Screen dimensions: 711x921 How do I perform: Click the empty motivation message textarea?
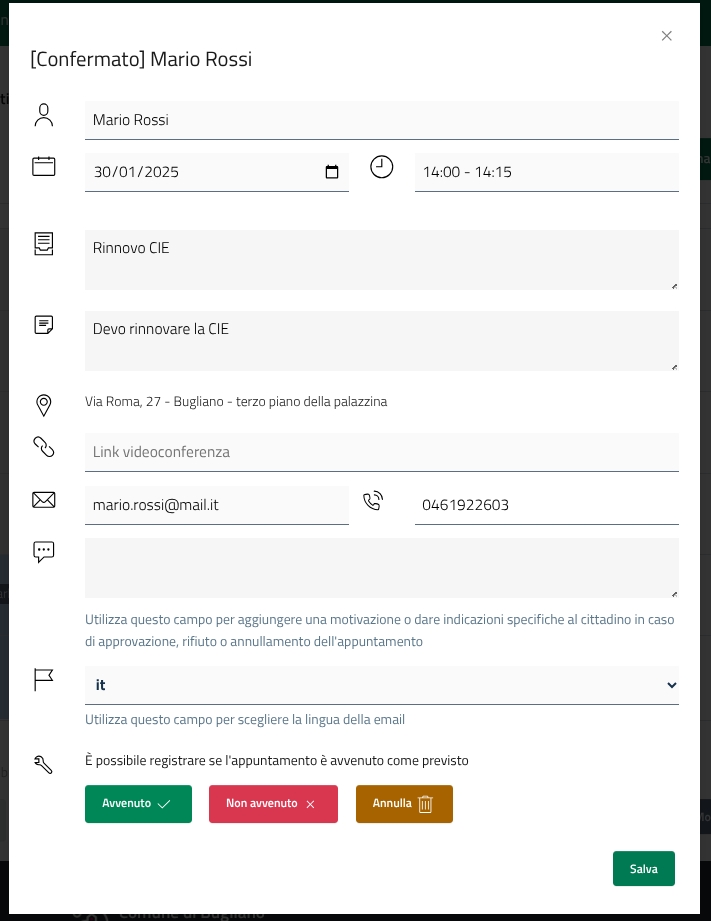(381, 568)
